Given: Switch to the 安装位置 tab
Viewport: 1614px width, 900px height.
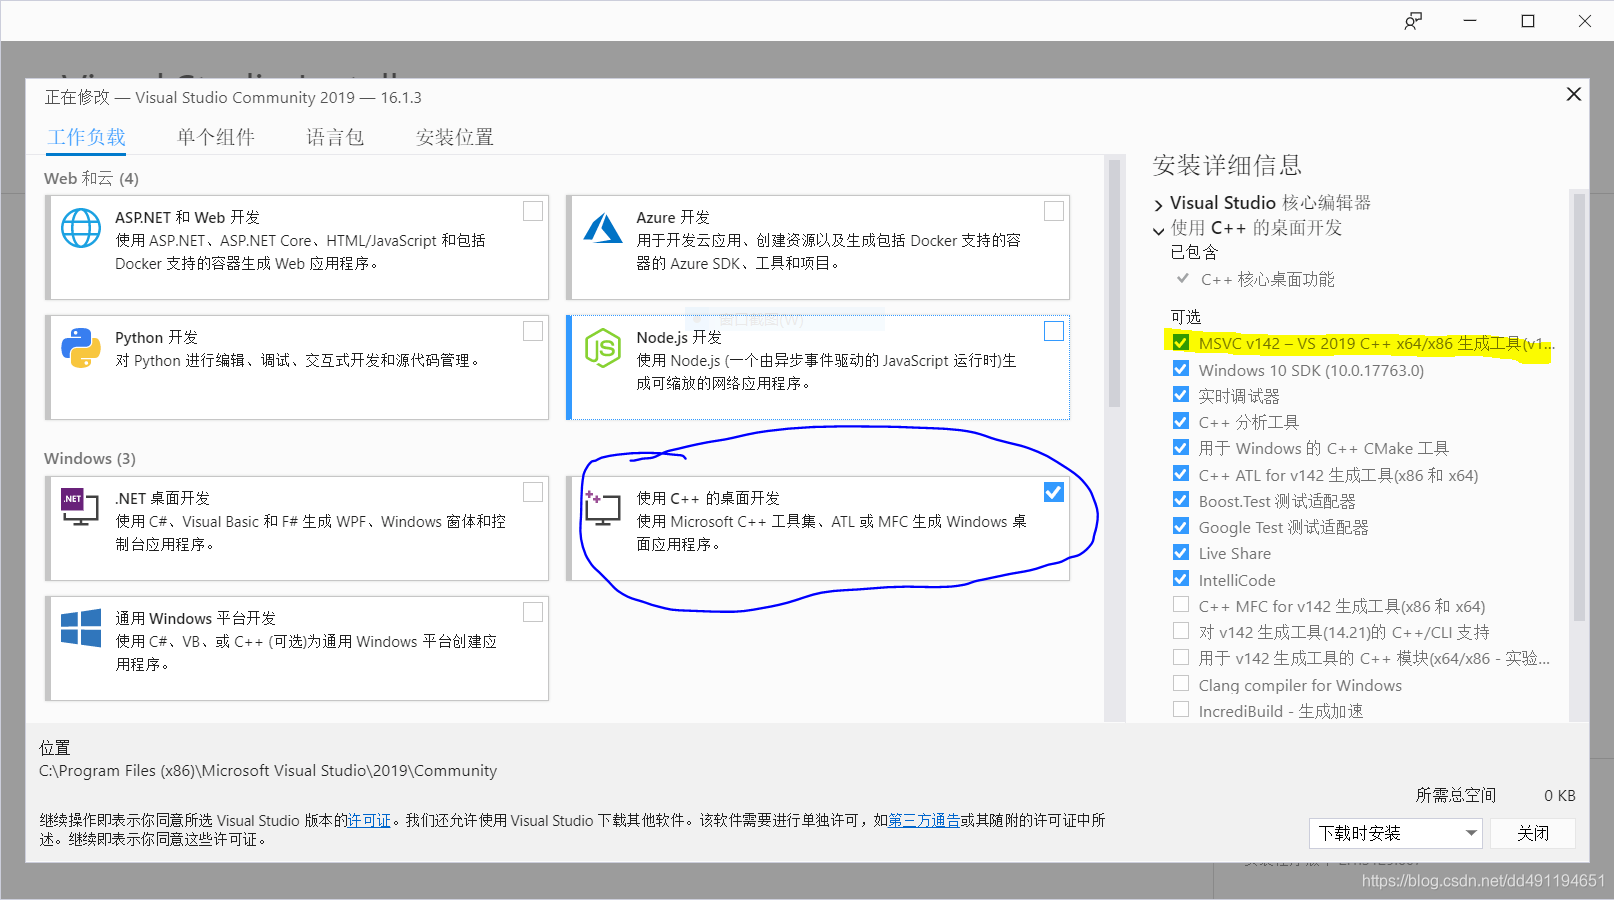Looking at the screenshot, I should [x=455, y=137].
